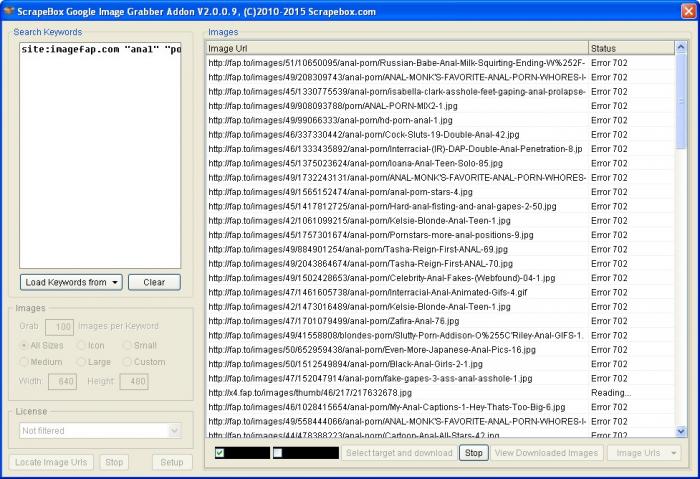The width and height of the screenshot is (700, 479).
Task: Click the Images per Keyword label
Action: tap(118, 326)
